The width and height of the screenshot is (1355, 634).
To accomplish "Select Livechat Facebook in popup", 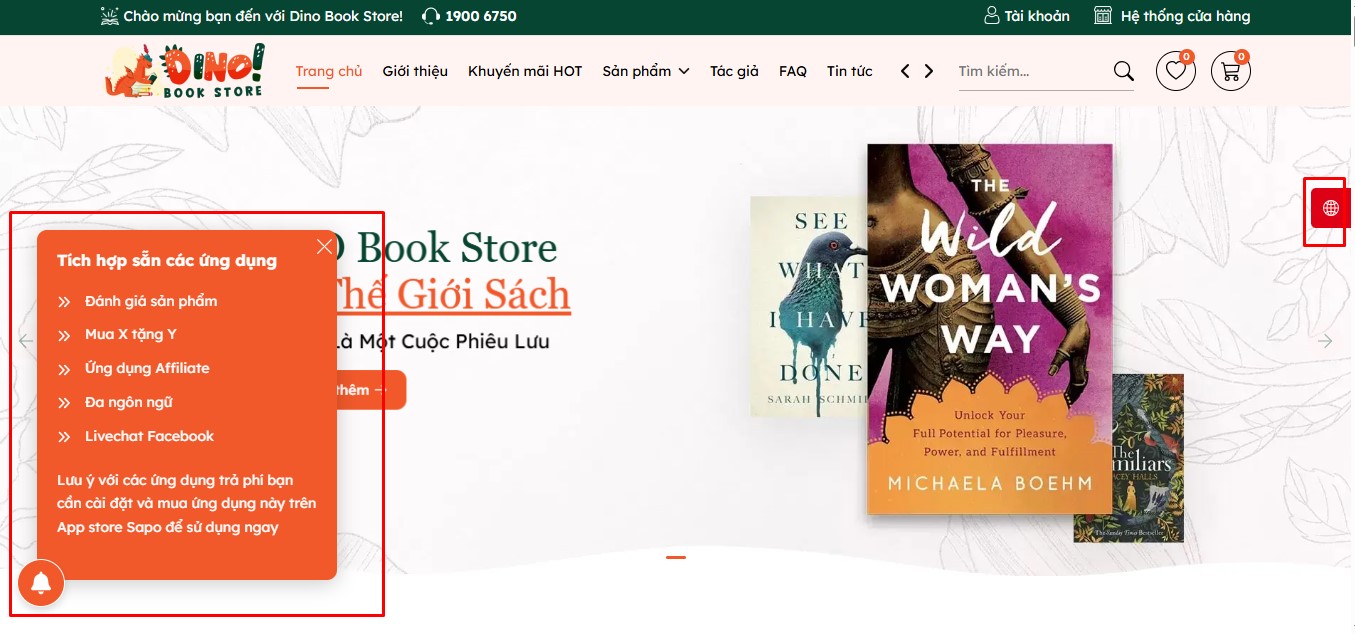I will point(149,436).
